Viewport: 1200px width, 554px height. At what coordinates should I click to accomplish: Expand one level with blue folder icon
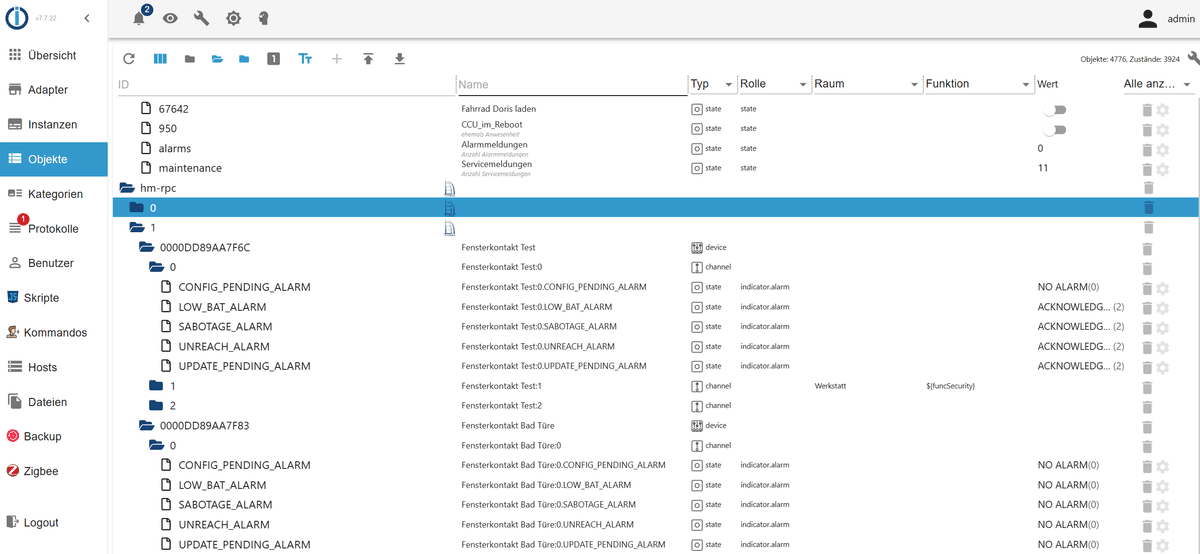click(244, 59)
